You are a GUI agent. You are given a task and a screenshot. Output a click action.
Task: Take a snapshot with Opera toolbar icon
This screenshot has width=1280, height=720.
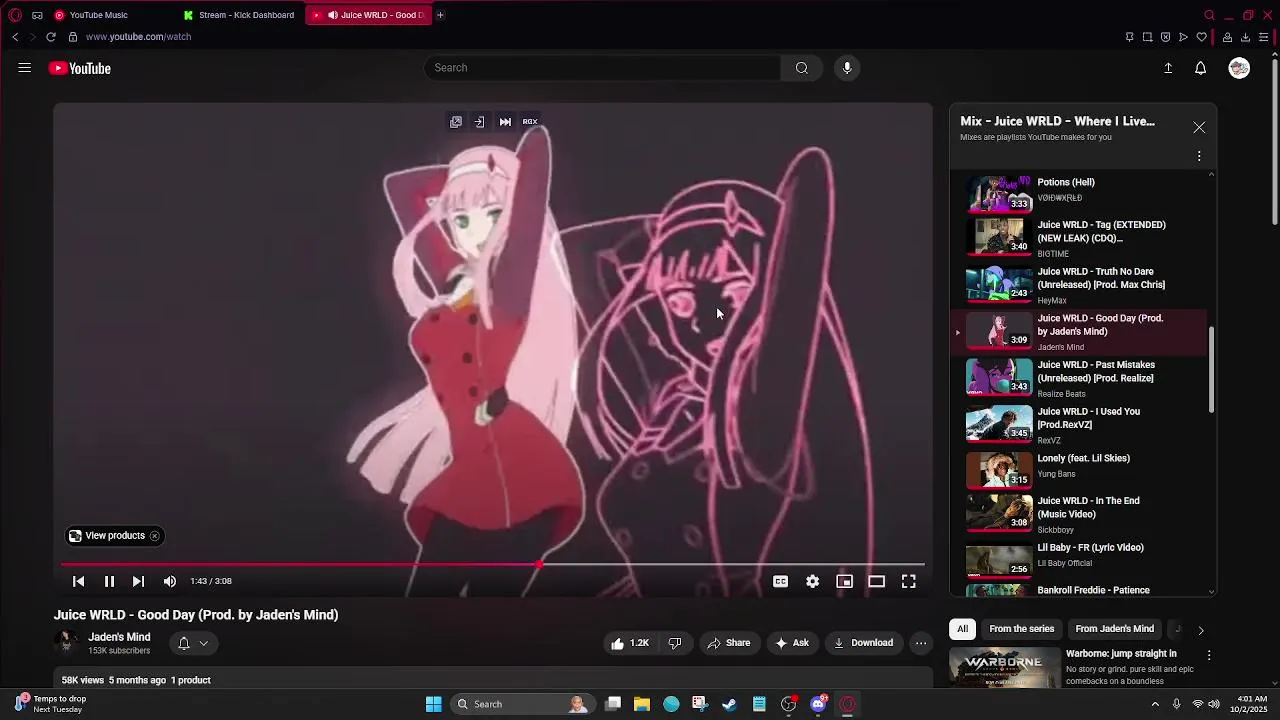coord(1147,37)
